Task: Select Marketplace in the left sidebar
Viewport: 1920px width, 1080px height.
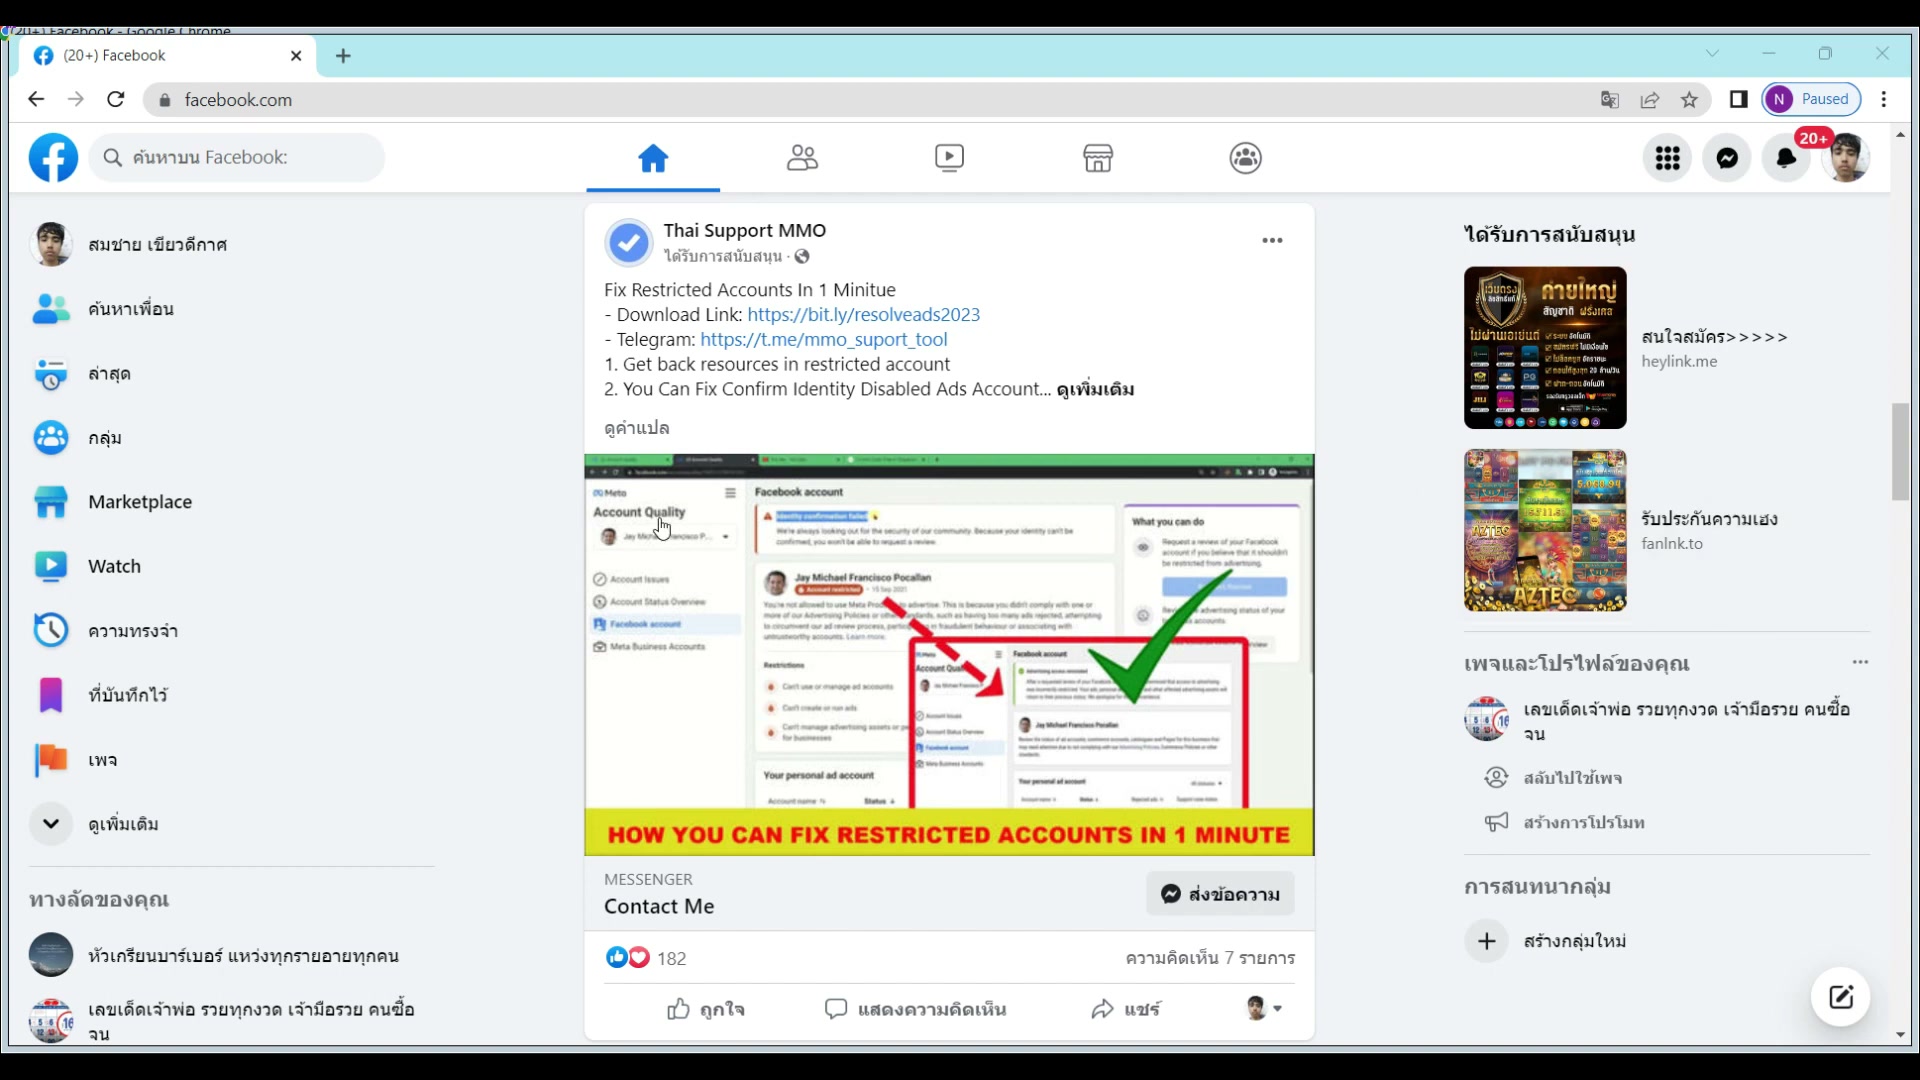Action: [x=139, y=502]
